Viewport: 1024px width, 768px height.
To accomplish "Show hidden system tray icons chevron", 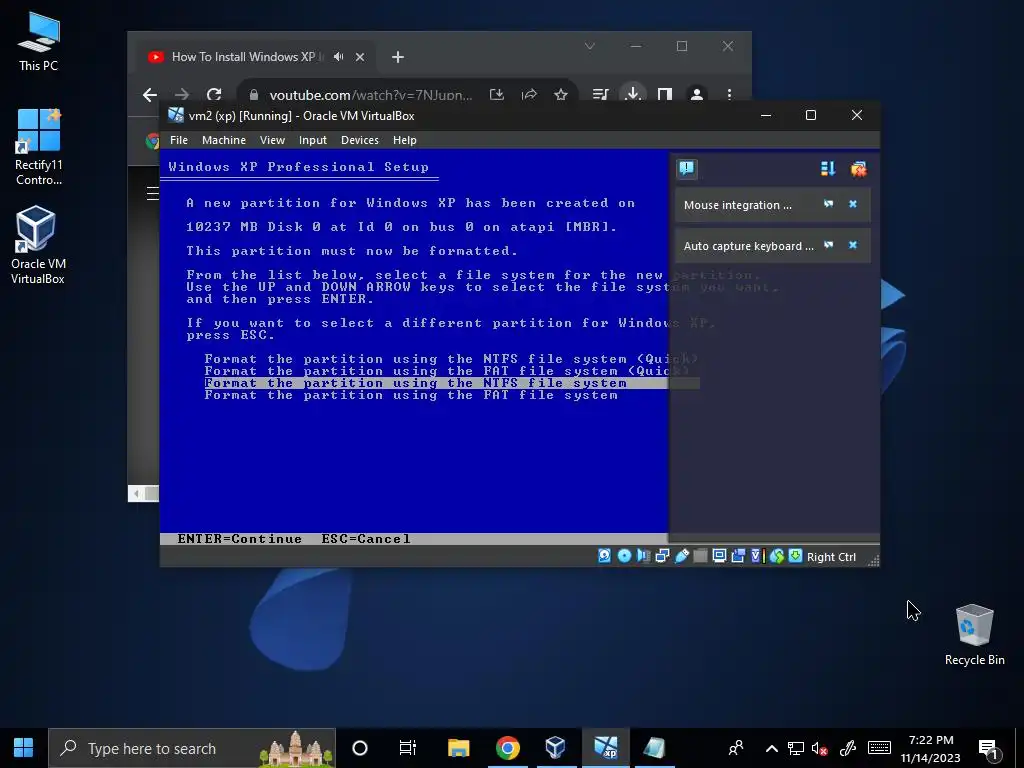I will [771, 748].
